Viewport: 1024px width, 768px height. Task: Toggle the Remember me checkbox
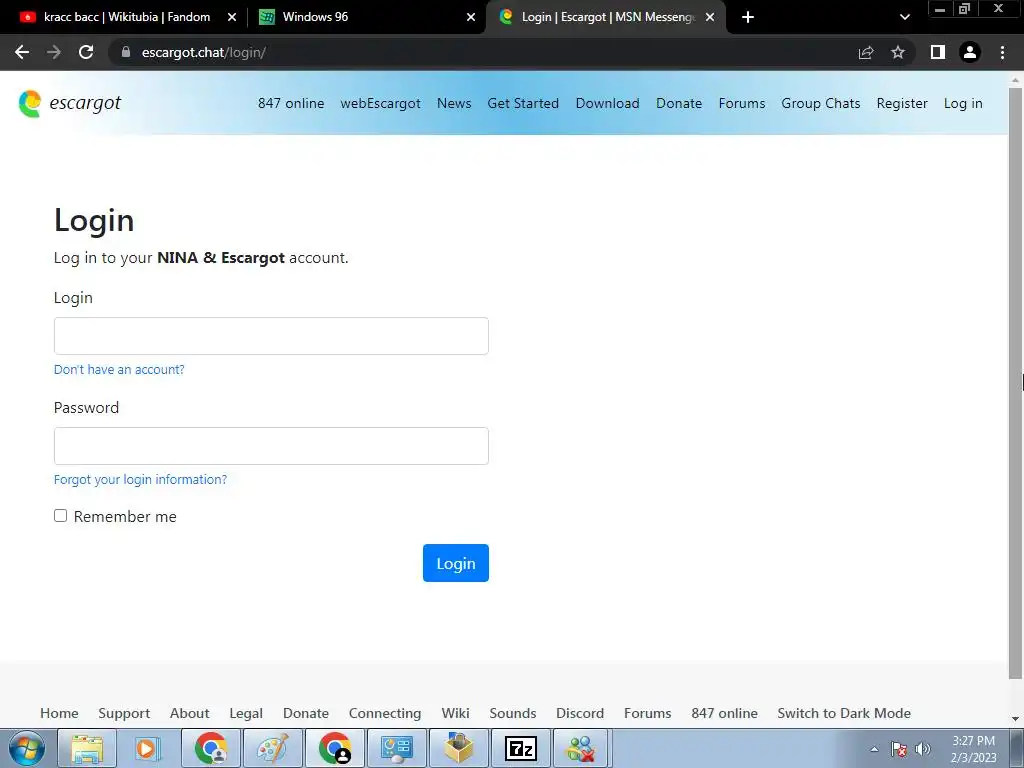pyautogui.click(x=61, y=516)
